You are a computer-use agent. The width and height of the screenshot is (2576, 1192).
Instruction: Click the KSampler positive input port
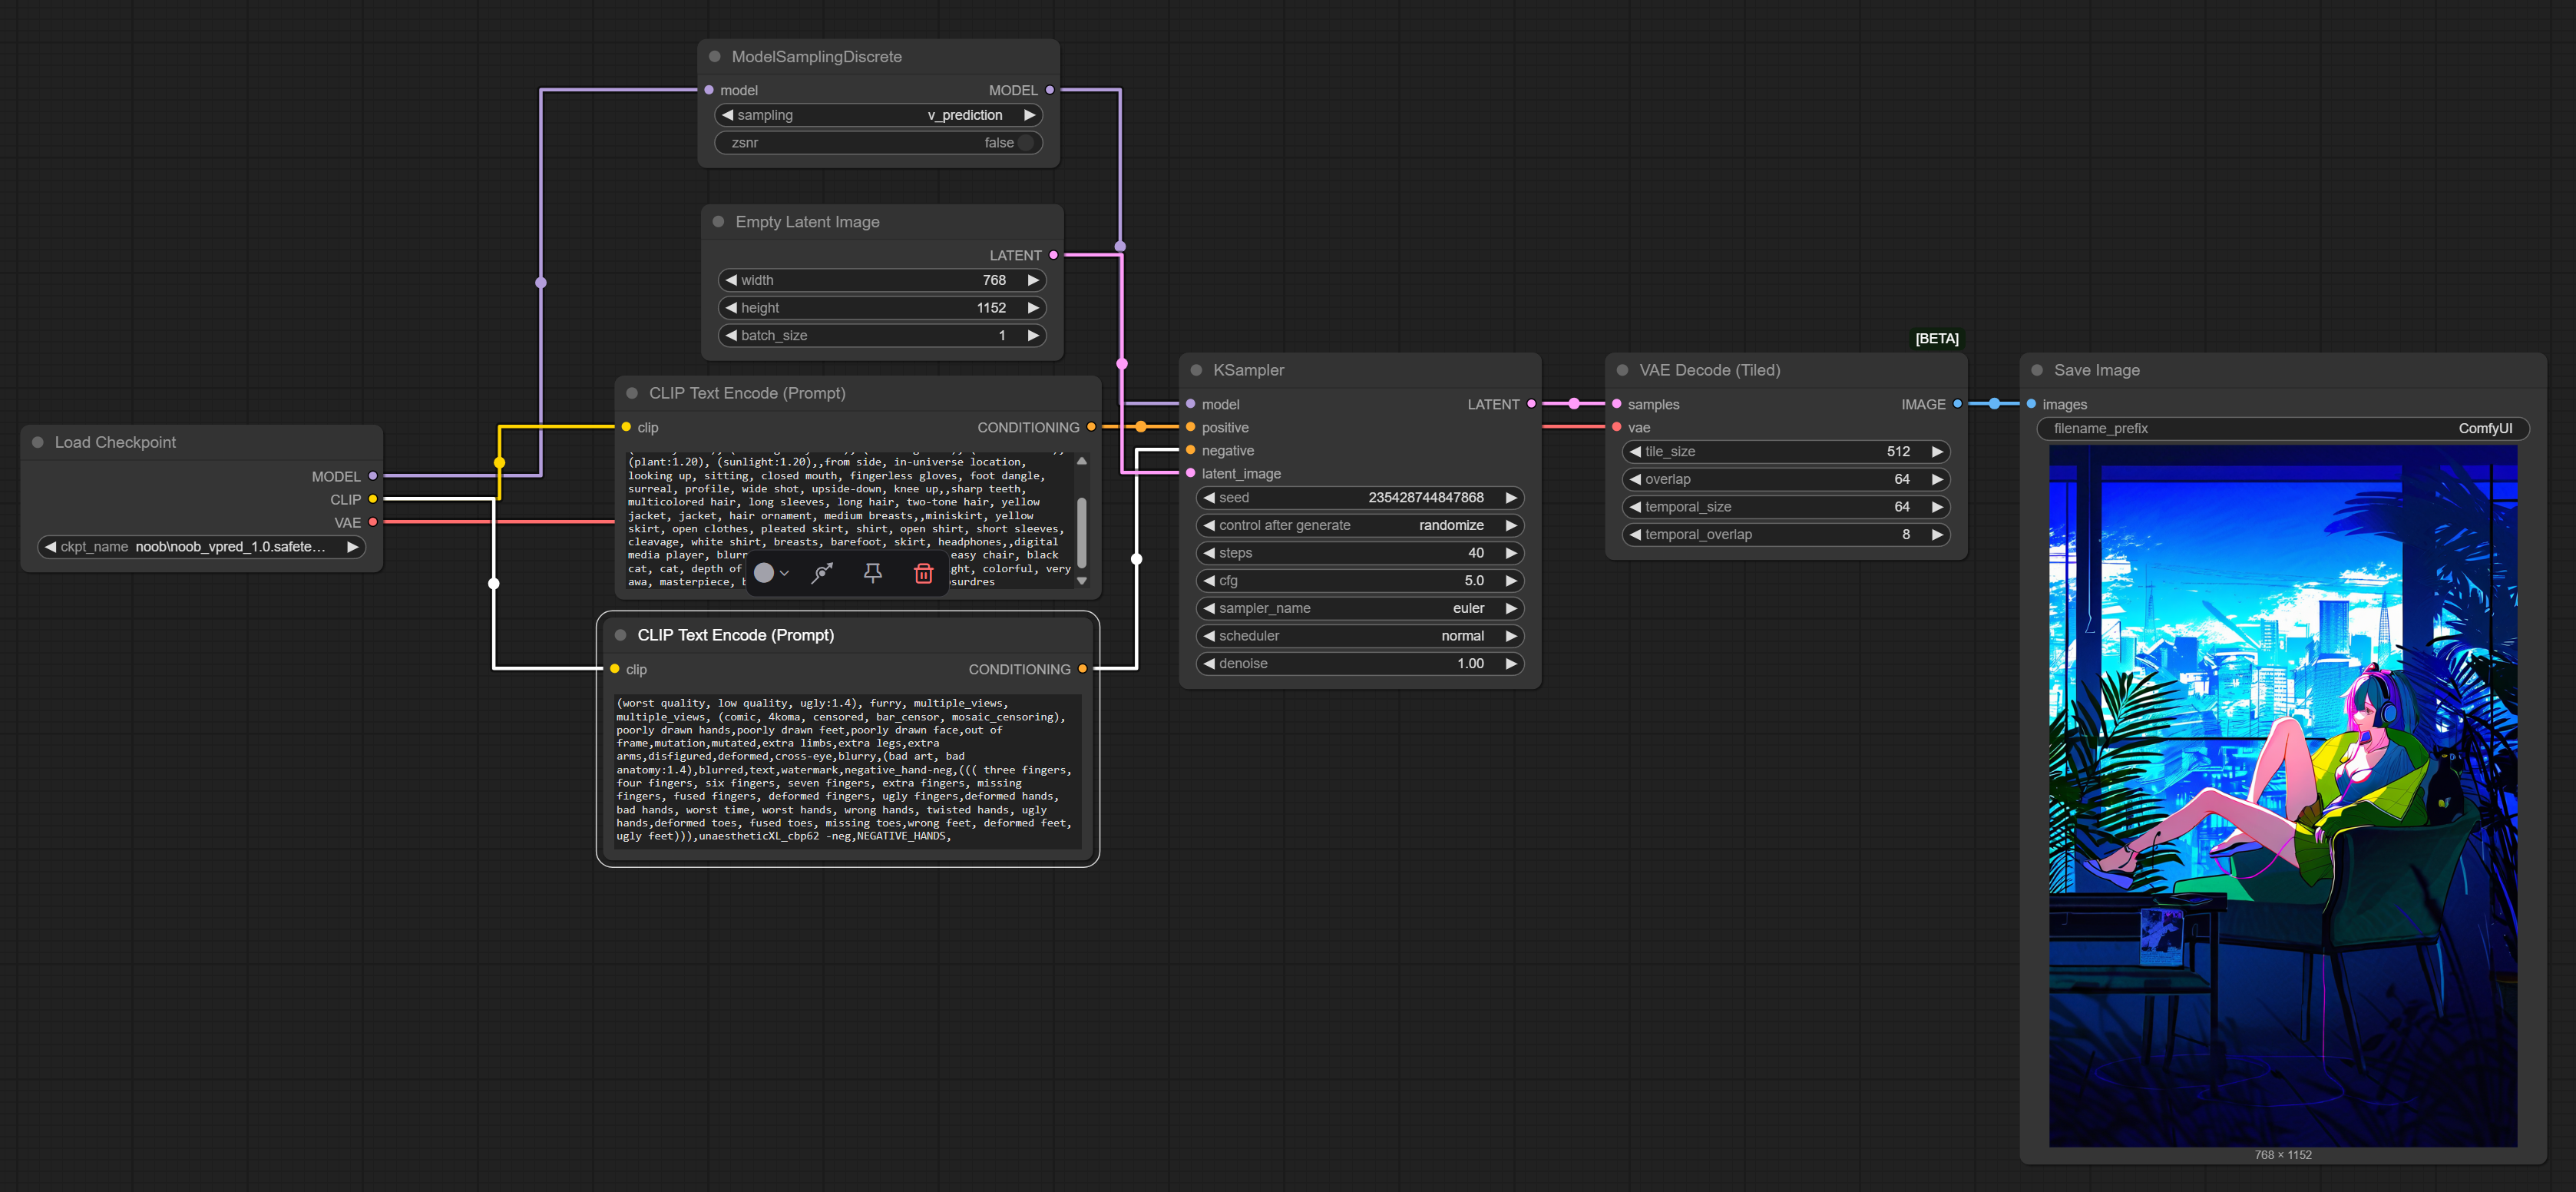click(1191, 427)
